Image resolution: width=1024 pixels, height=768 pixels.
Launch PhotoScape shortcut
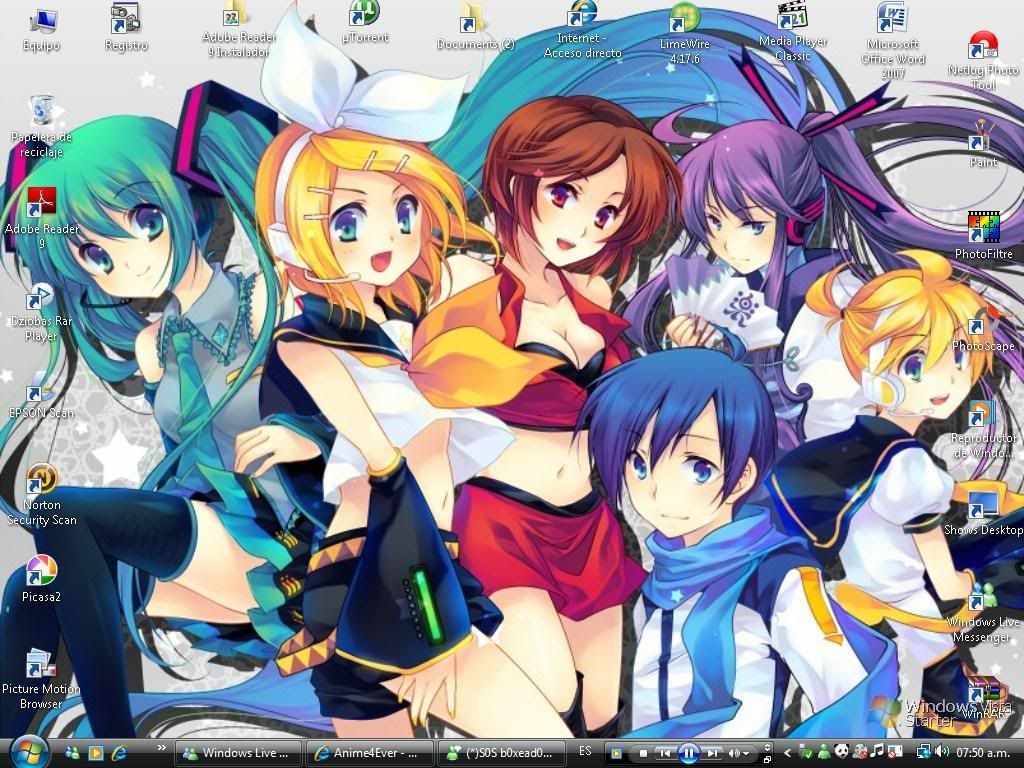(984, 329)
